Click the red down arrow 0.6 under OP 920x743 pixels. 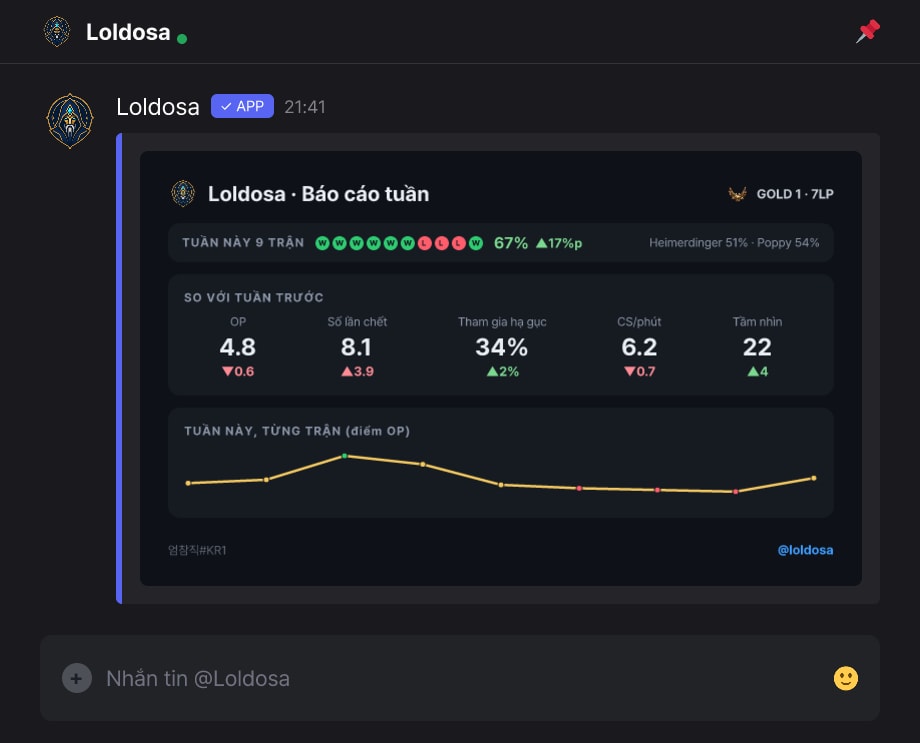pos(238,372)
